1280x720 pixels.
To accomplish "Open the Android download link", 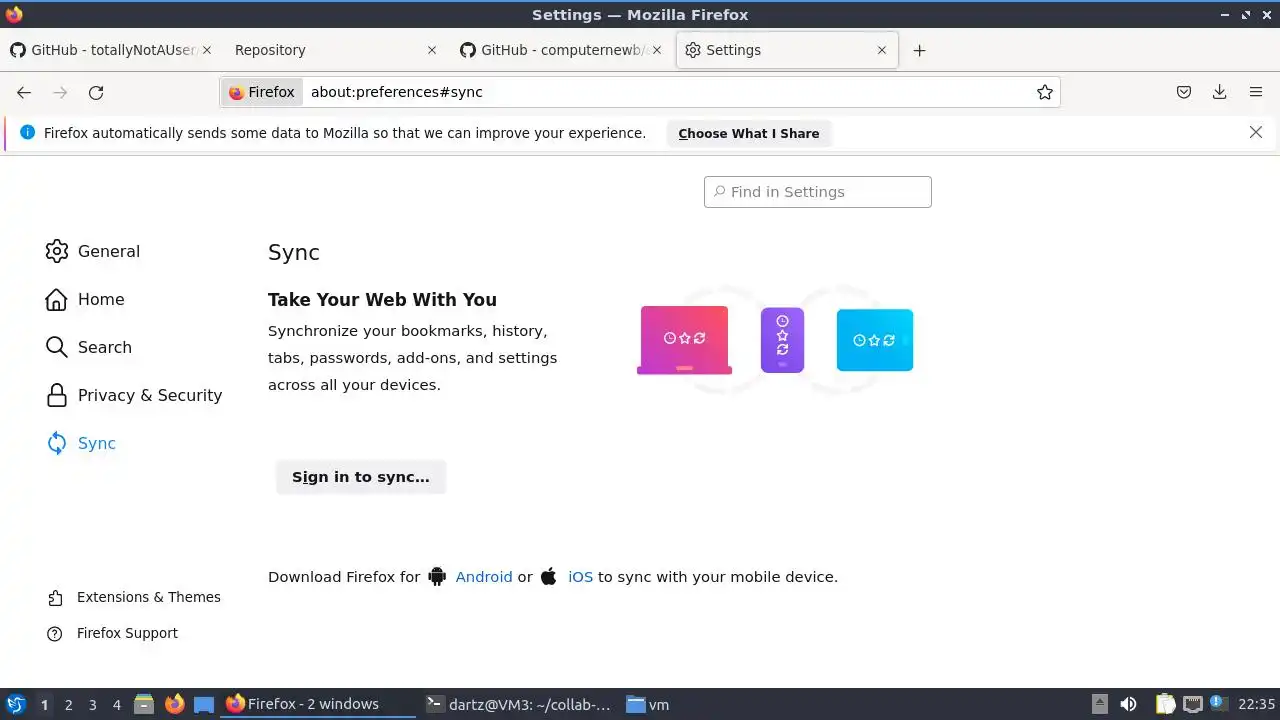I will [484, 577].
